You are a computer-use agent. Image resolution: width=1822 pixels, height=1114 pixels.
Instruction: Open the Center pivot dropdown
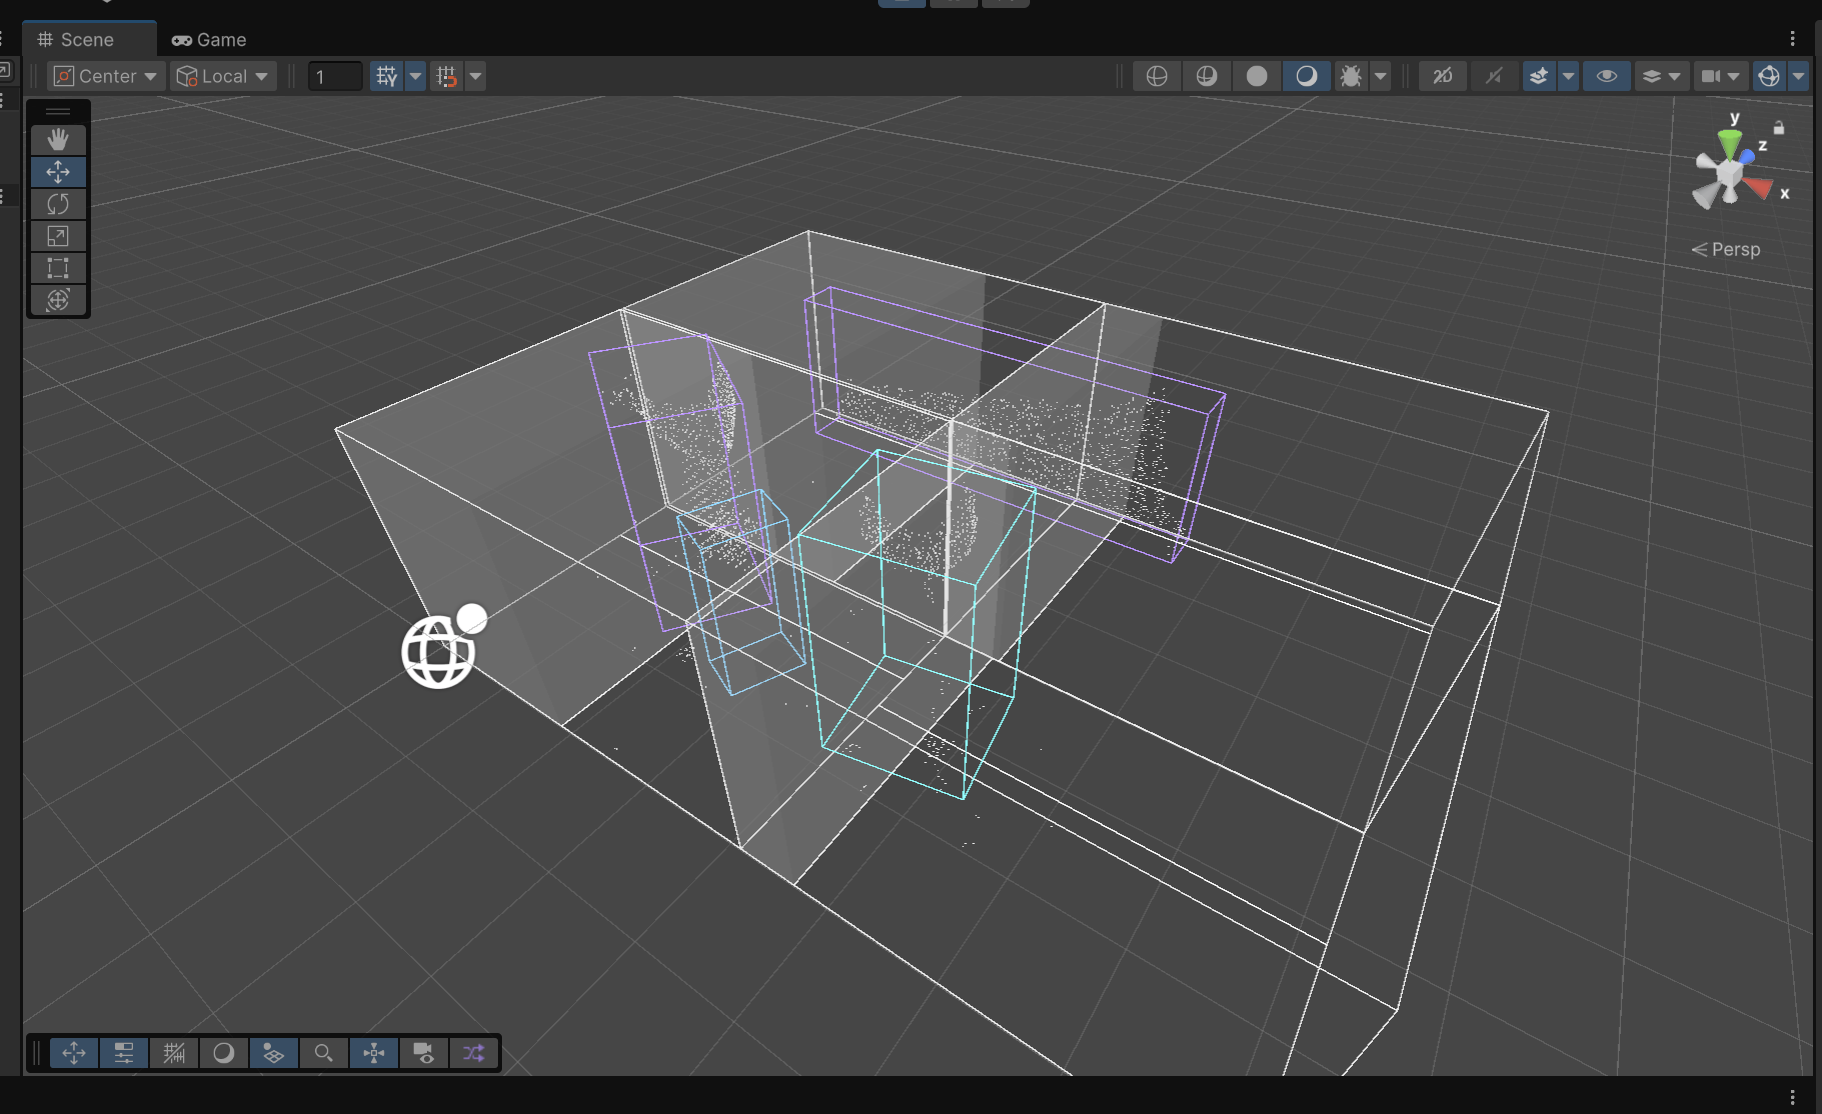point(105,76)
